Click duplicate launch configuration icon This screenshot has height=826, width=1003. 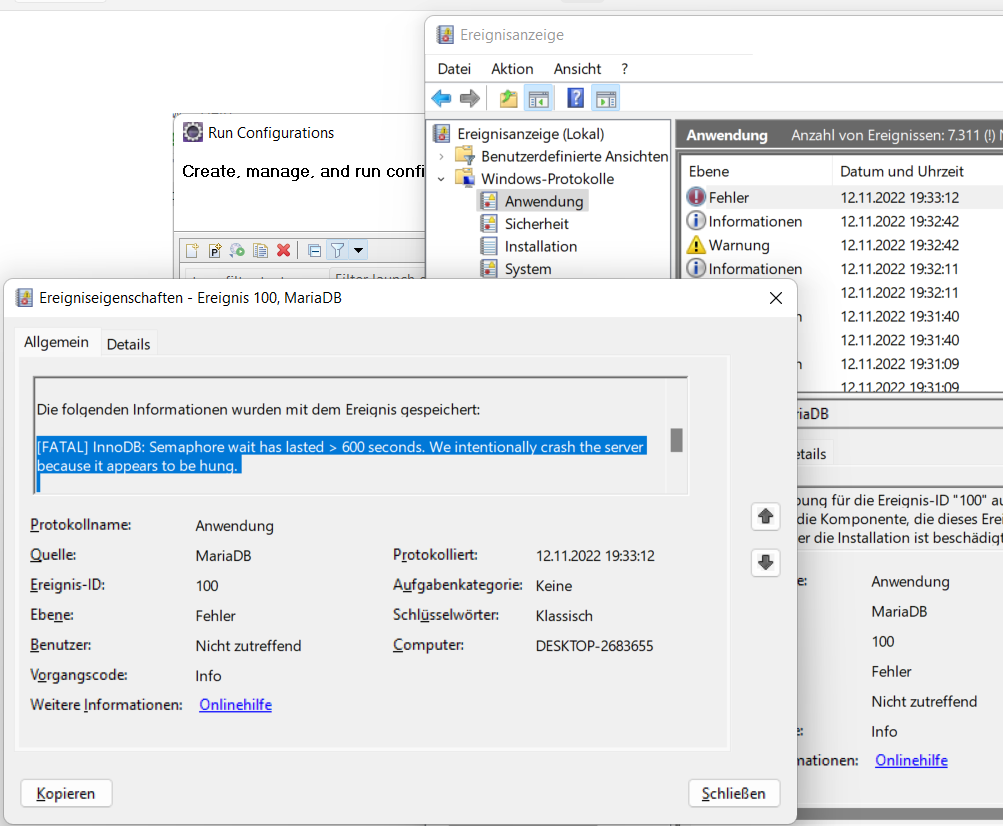tap(260, 250)
